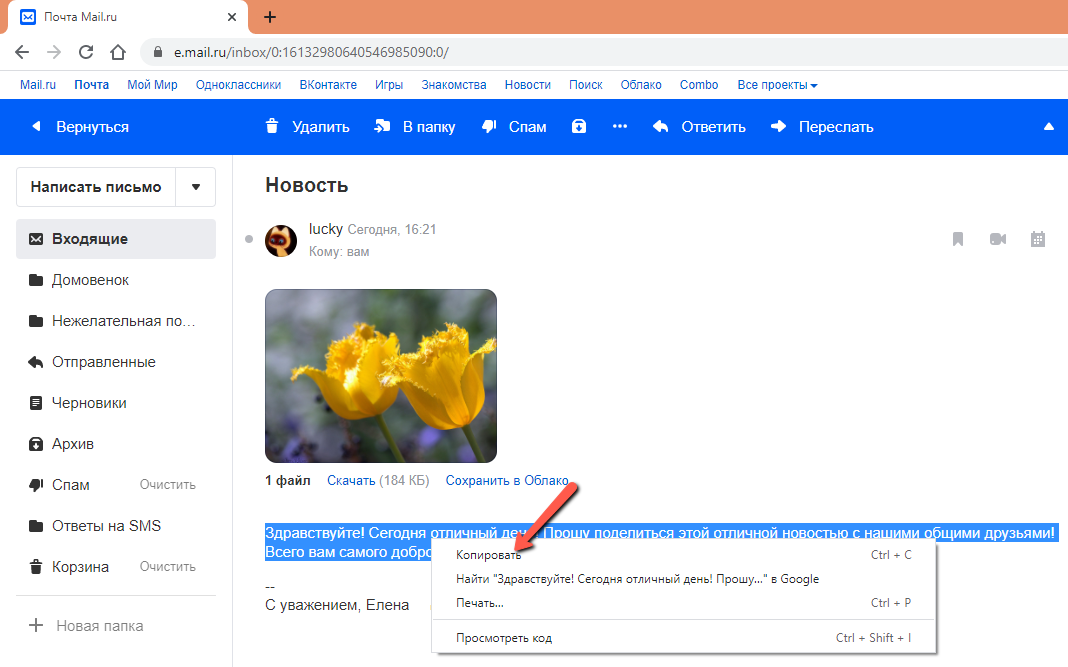Choose Копировать in the context menu
This screenshot has height=667, width=1068.
489,555
